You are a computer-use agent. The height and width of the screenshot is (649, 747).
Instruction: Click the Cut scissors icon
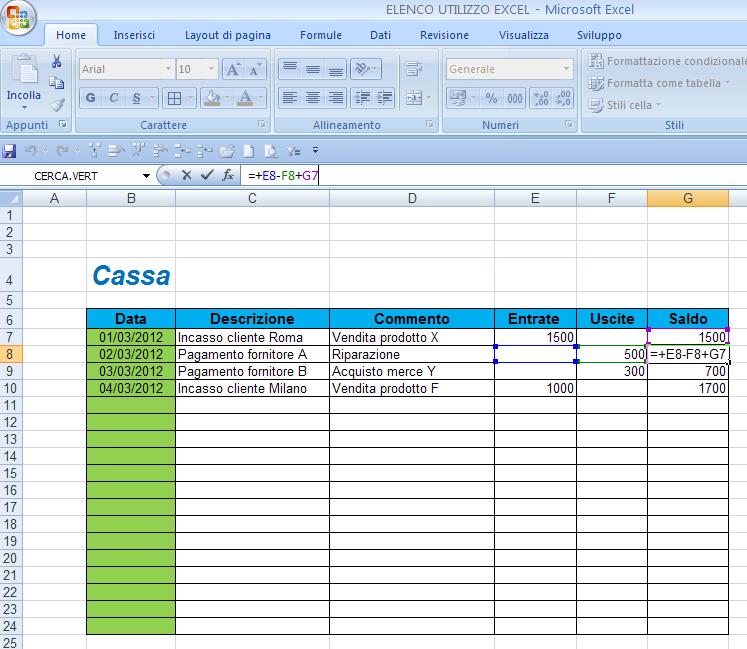(57, 61)
